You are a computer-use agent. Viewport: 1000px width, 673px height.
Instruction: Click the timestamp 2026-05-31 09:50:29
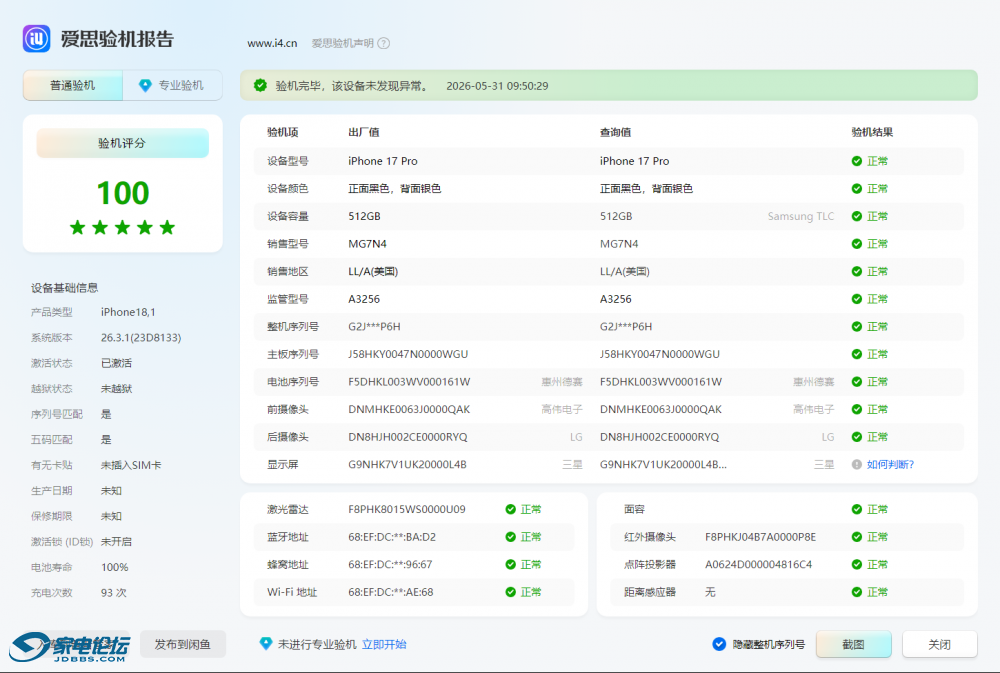(497, 86)
